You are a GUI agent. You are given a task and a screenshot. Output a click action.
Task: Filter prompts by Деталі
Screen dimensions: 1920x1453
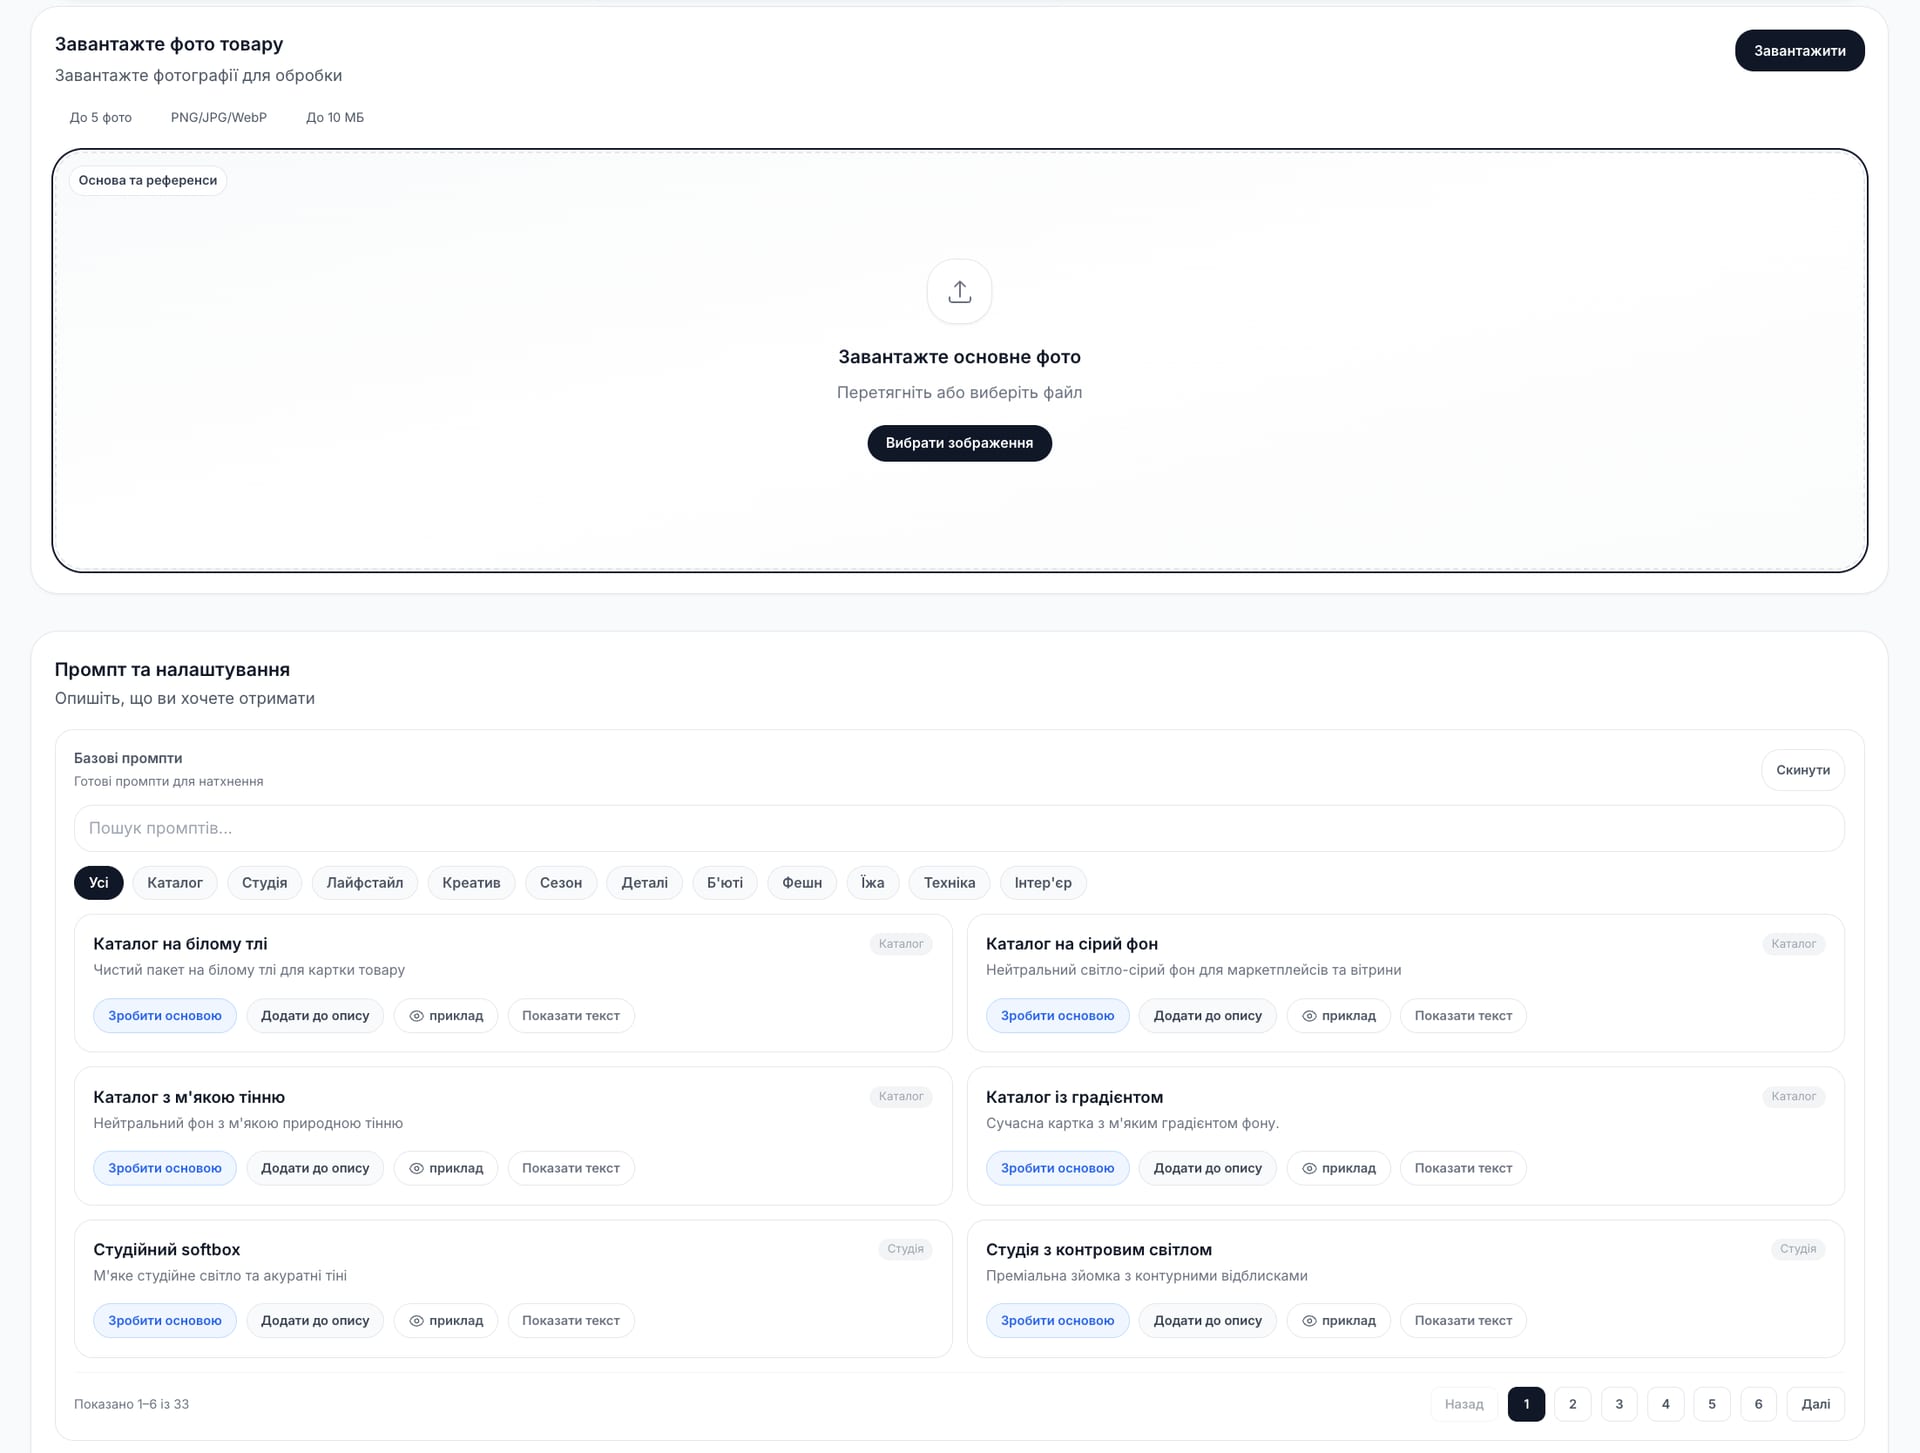[645, 882]
